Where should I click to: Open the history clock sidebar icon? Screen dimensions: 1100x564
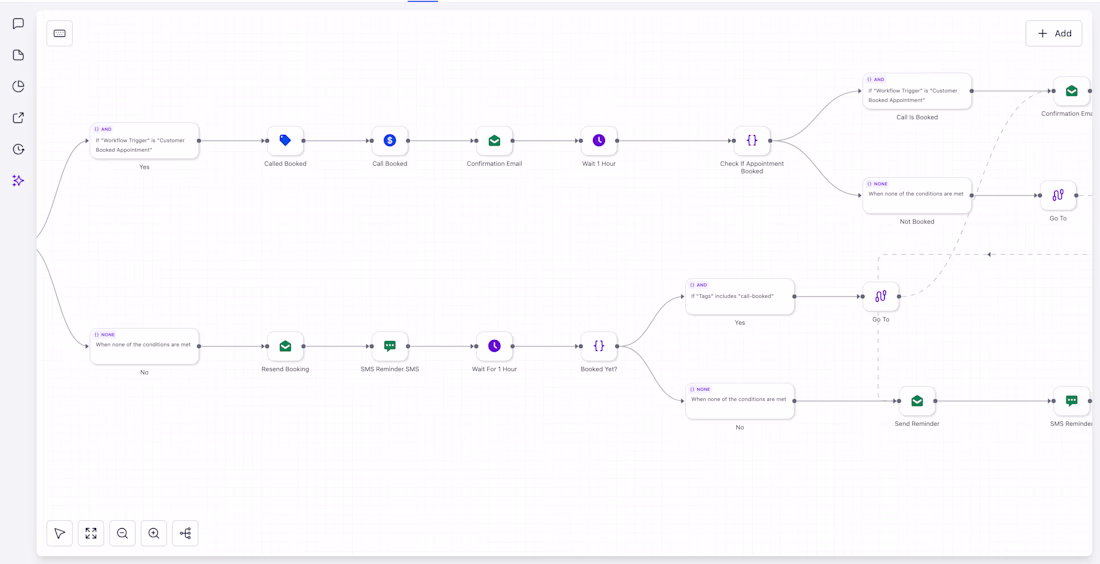(x=19, y=149)
